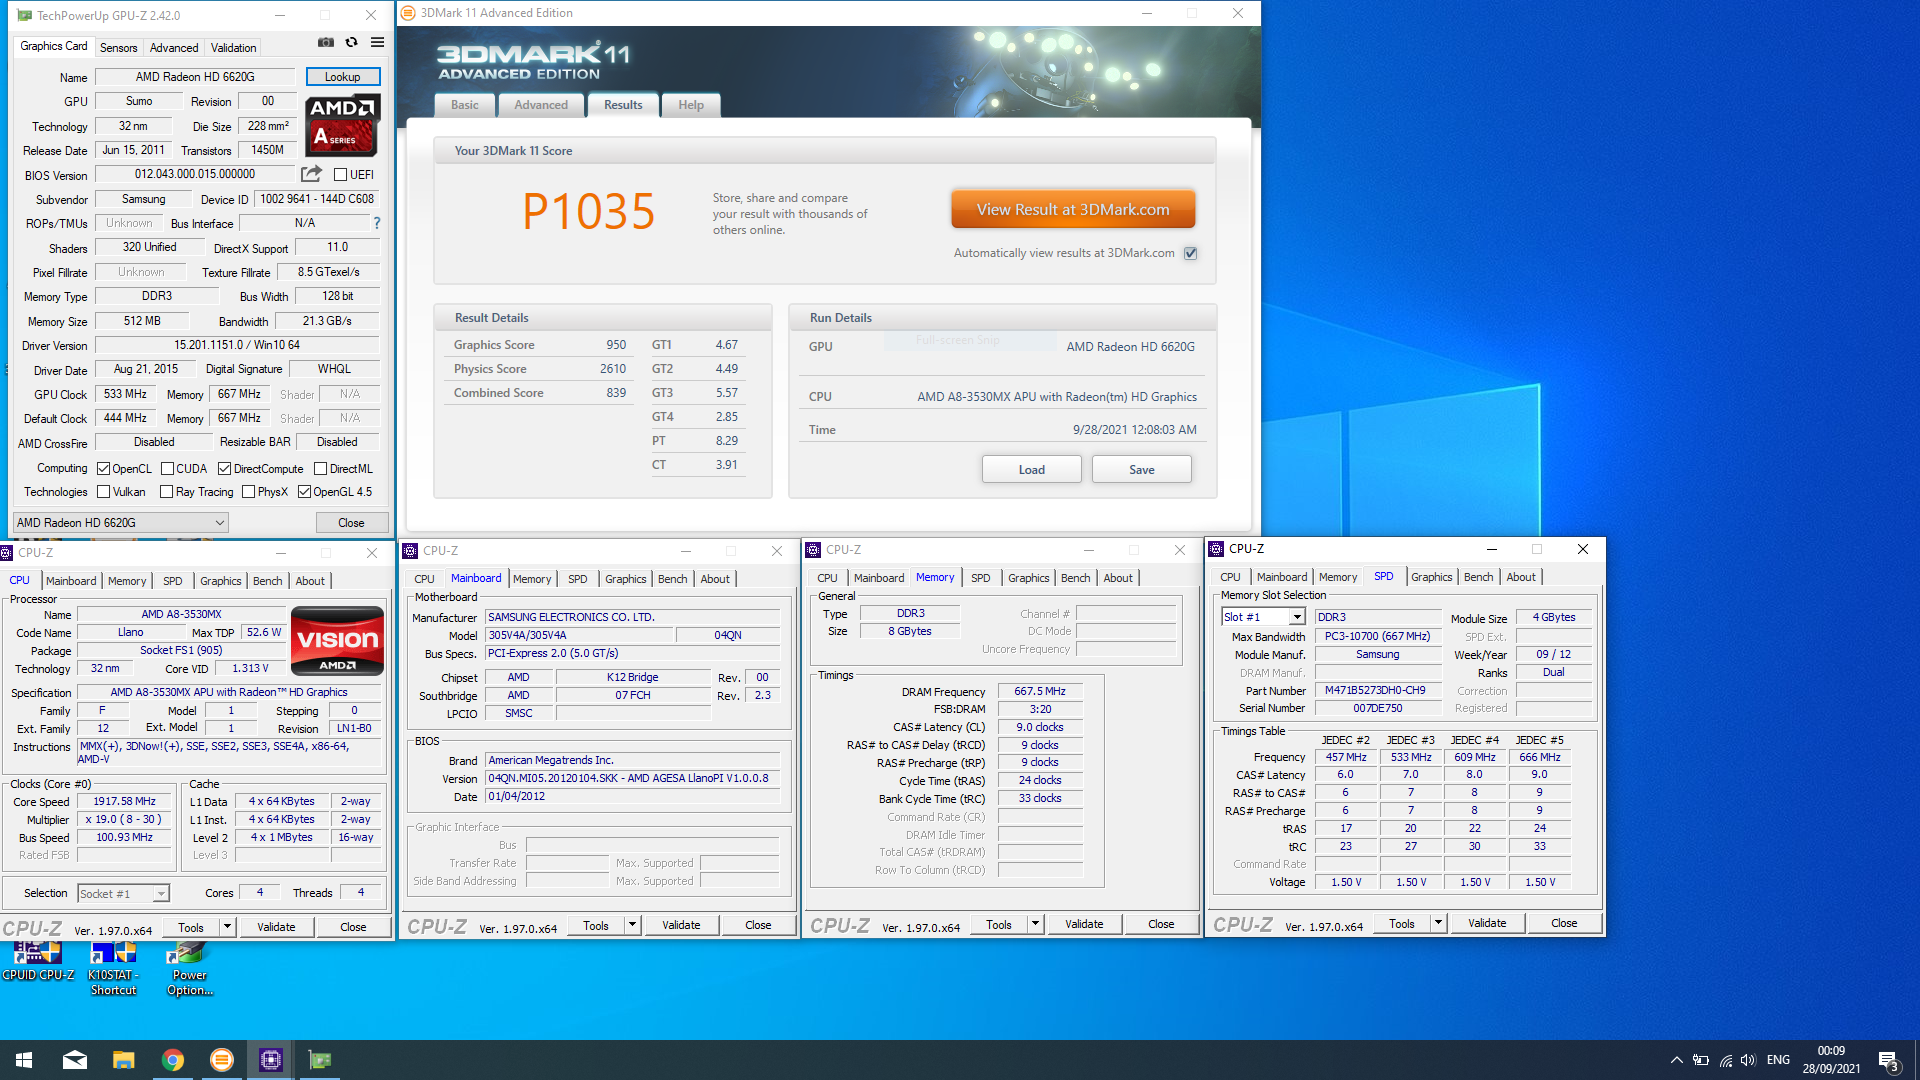
Task: Click Validate in CPU-Z Memory window
Action: (1084, 924)
